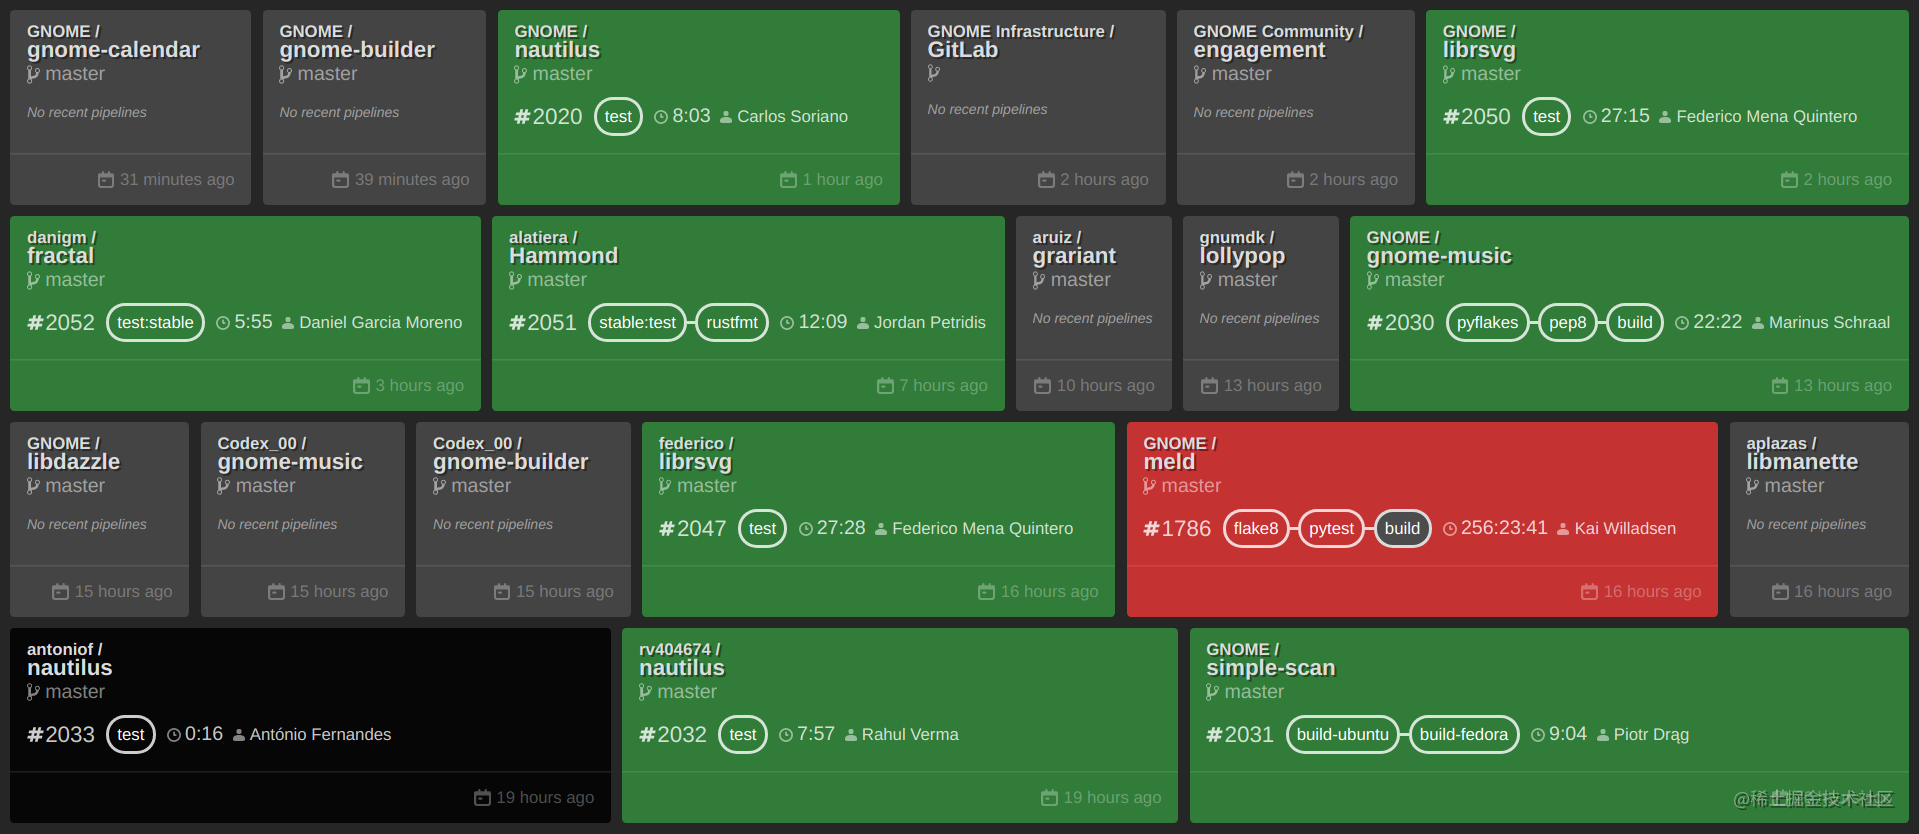The height and width of the screenshot is (834, 1919).
Task: Open the test:stable stage badge on fractal
Action: click(x=155, y=322)
